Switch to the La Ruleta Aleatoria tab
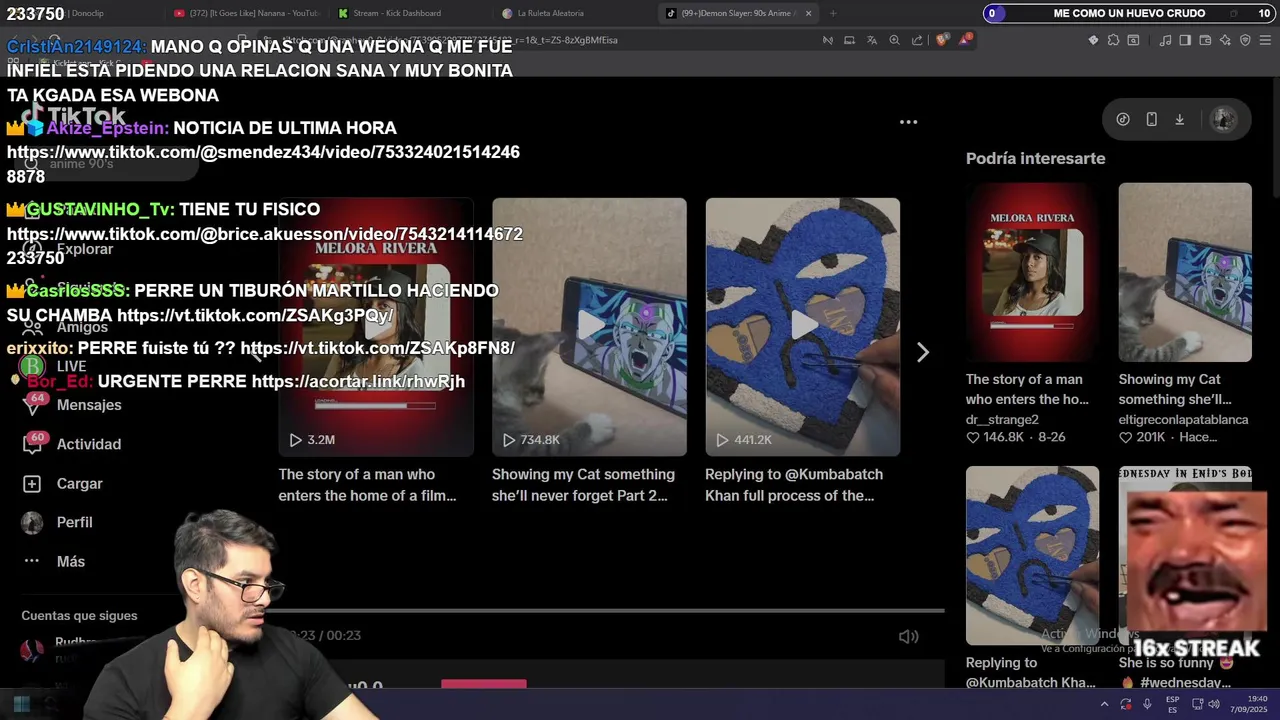The height and width of the screenshot is (720, 1280). tap(550, 13)
